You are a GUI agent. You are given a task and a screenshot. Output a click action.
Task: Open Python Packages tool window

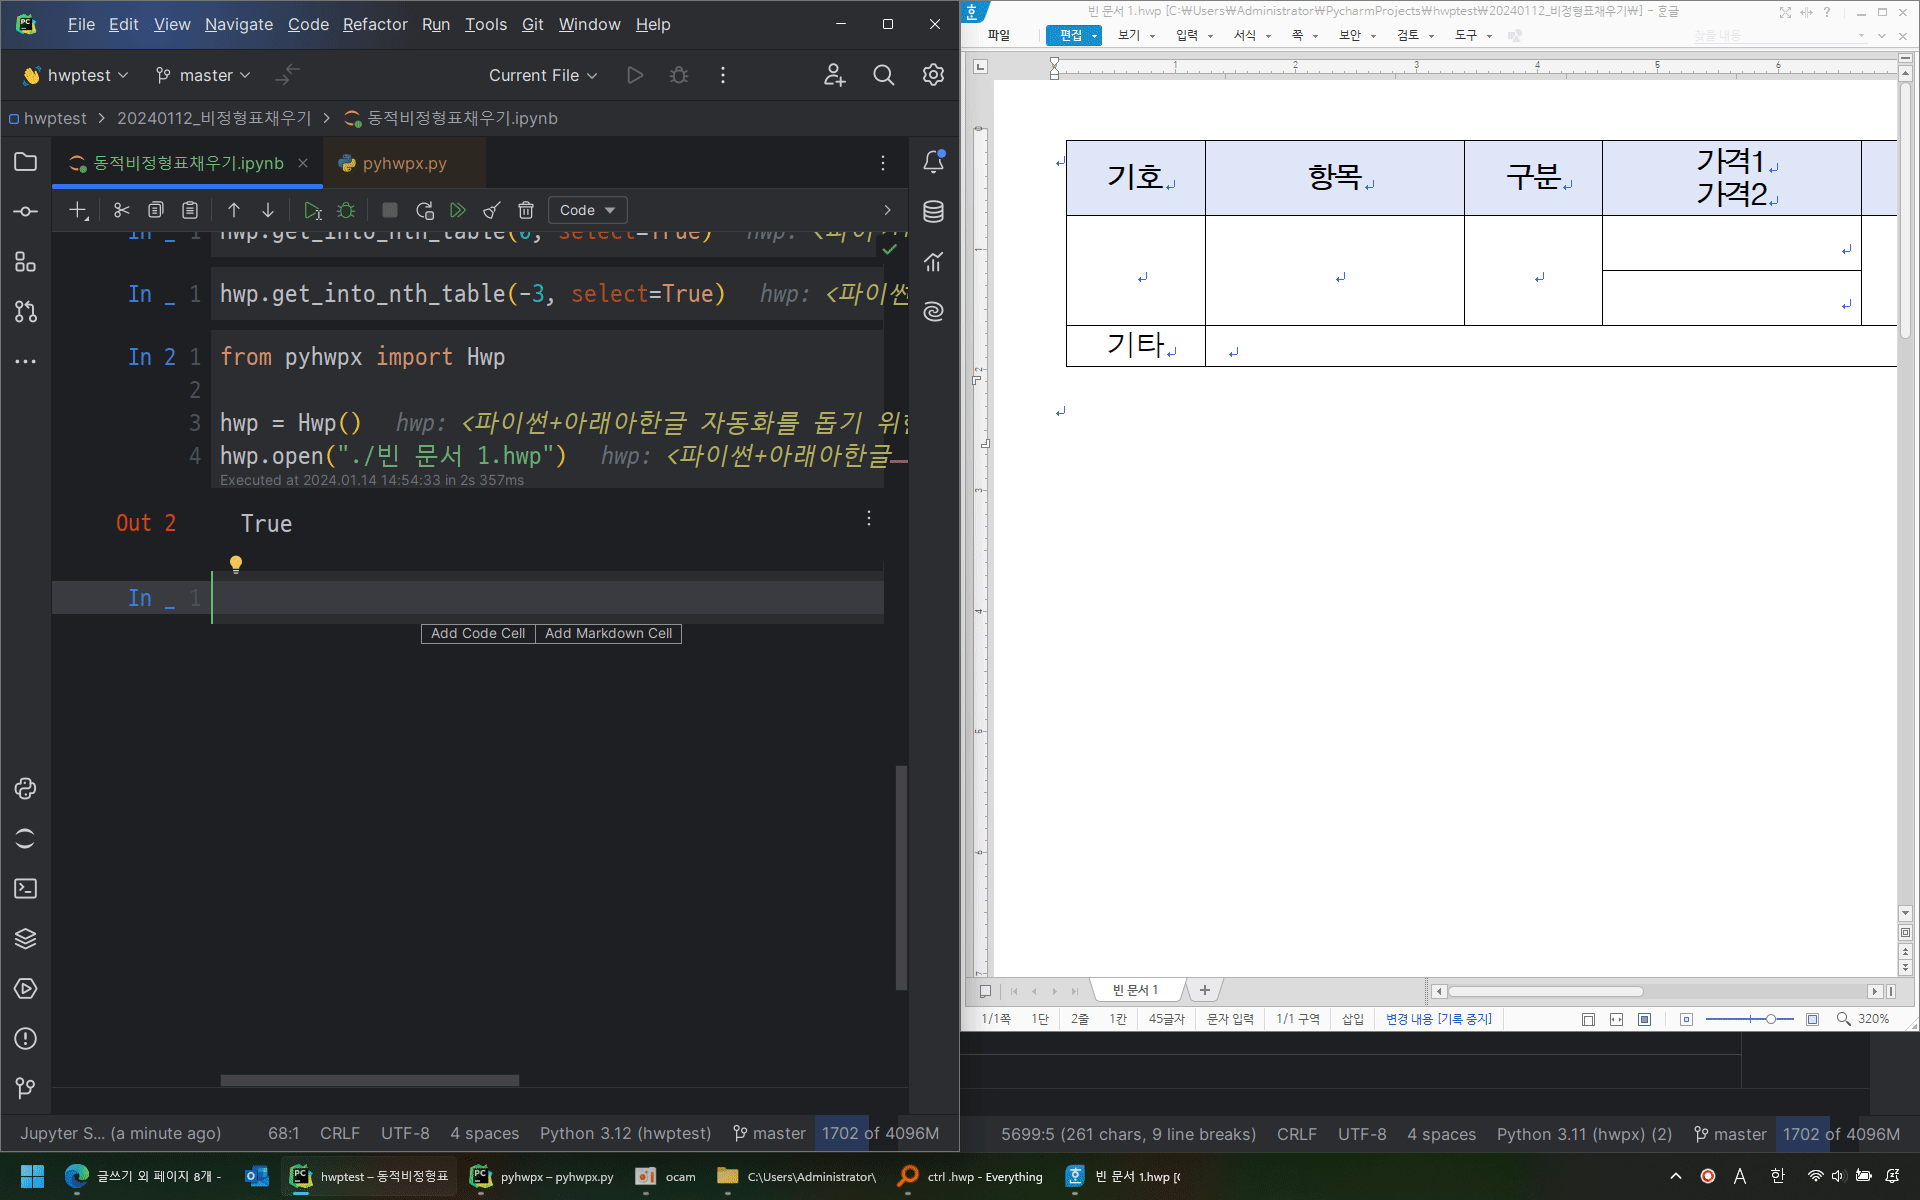point(26,939)
